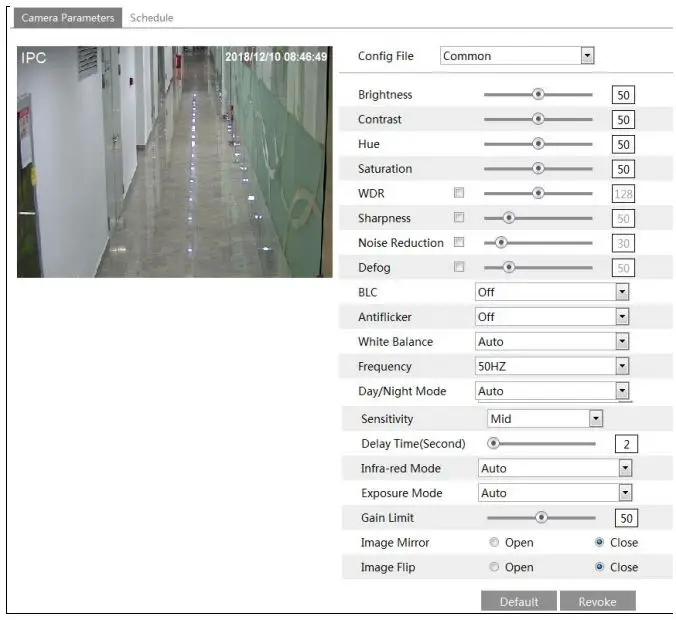Click the Gain Limit slider handle

pos(541,517)
